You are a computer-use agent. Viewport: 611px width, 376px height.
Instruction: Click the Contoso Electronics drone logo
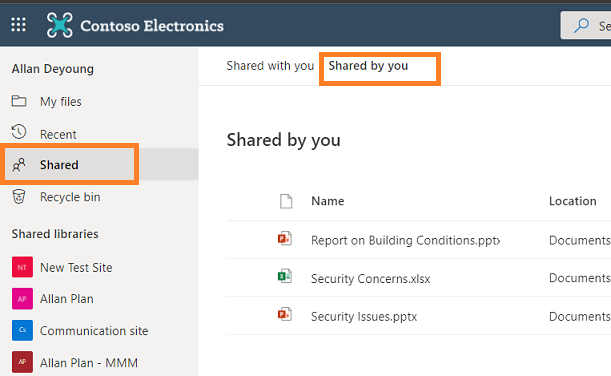(59, 25)
